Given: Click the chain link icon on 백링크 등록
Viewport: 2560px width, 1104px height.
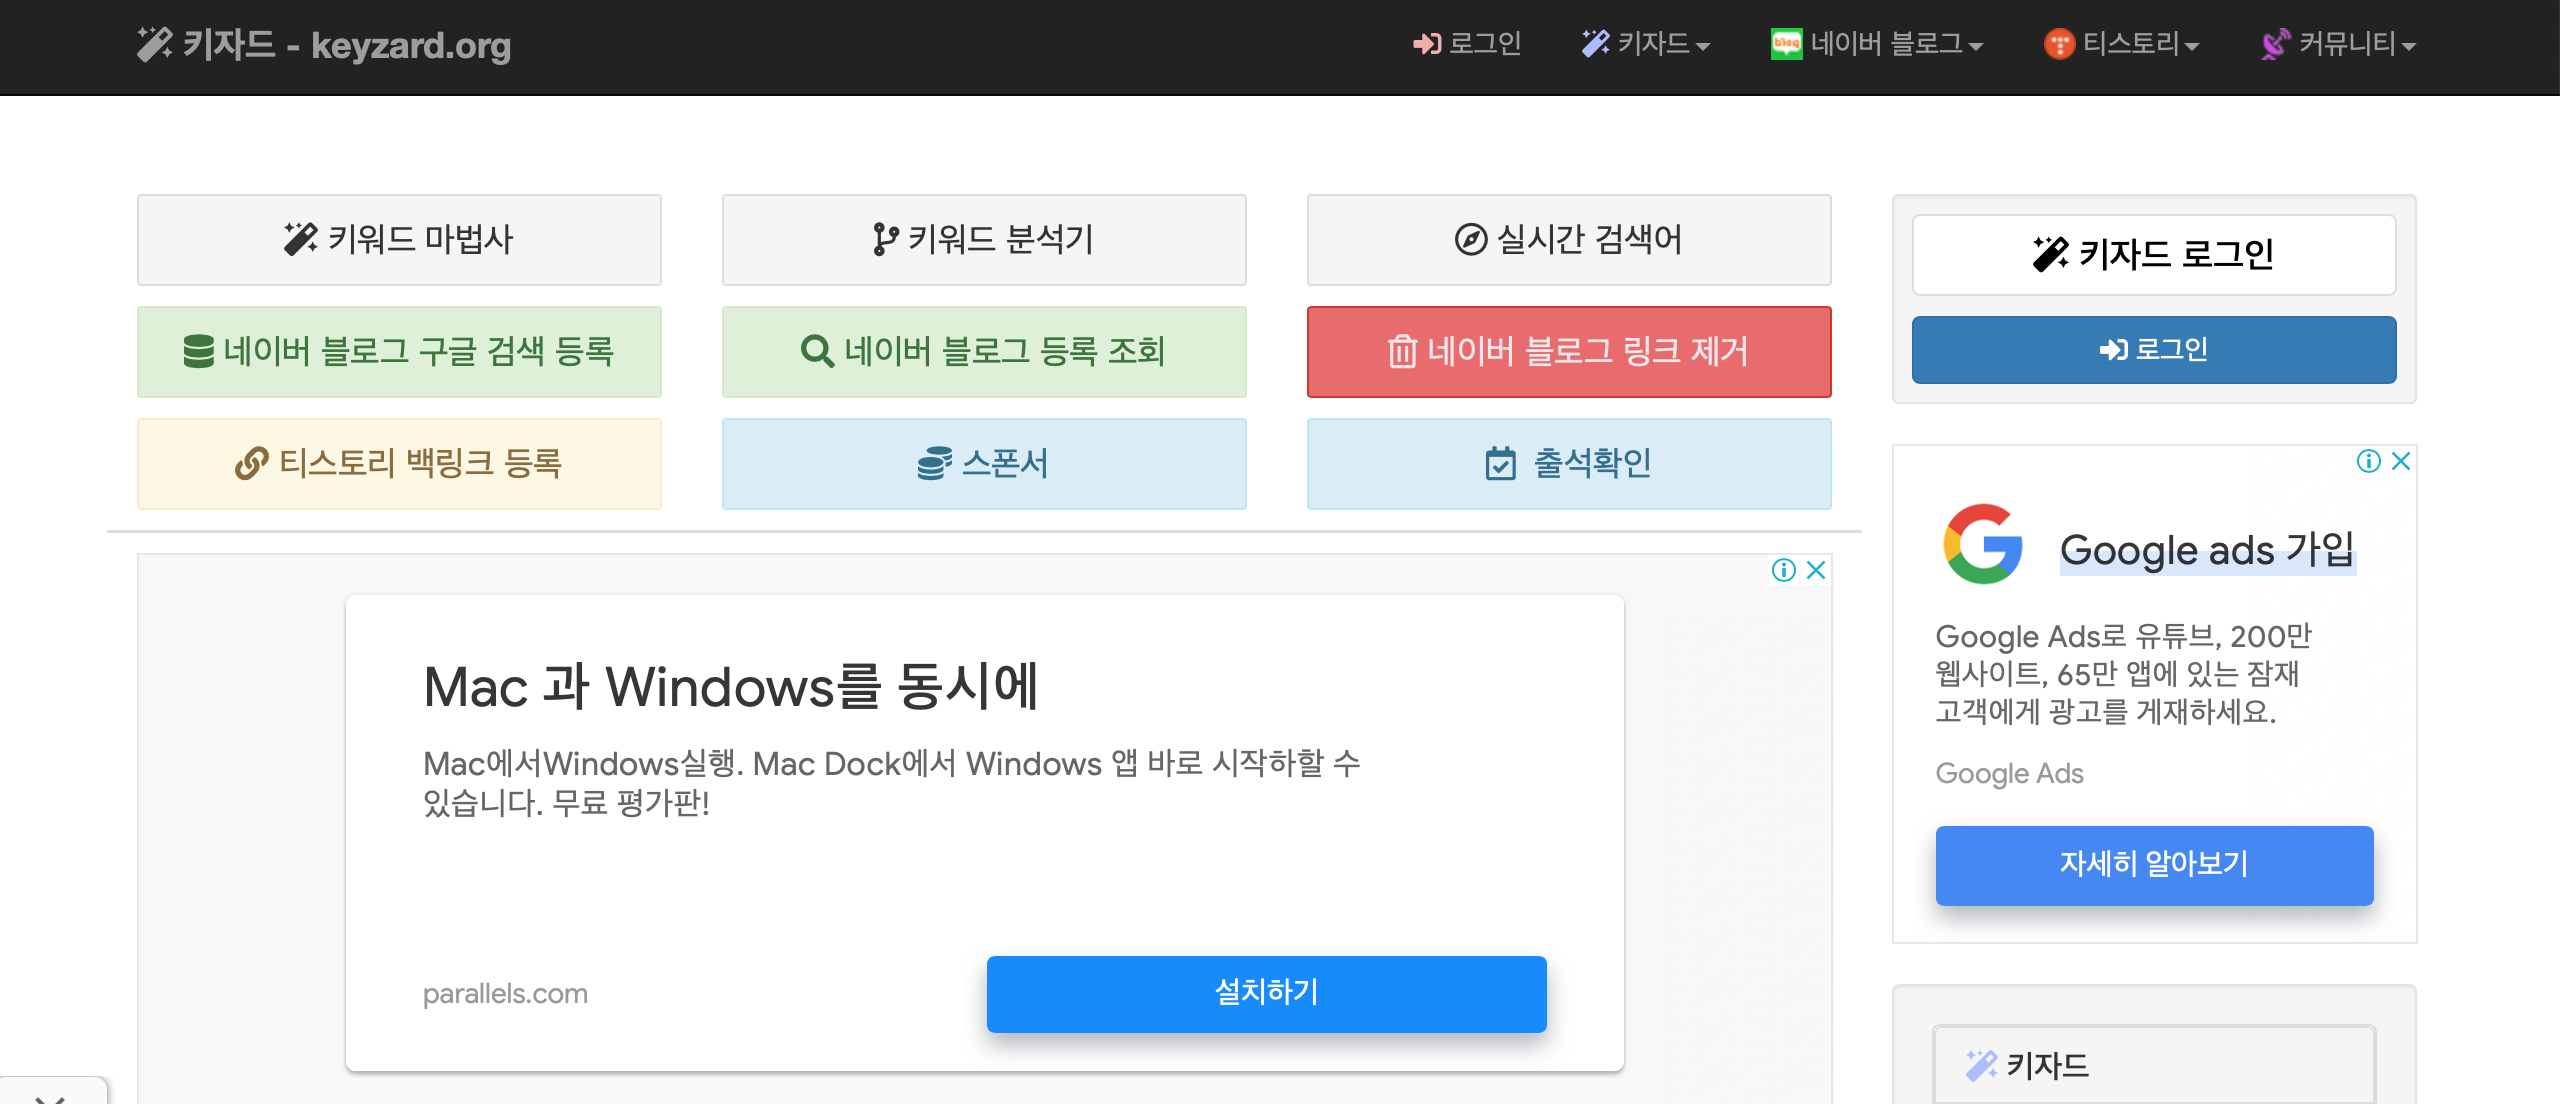Looking at the screenshot, I should (252, 463).
